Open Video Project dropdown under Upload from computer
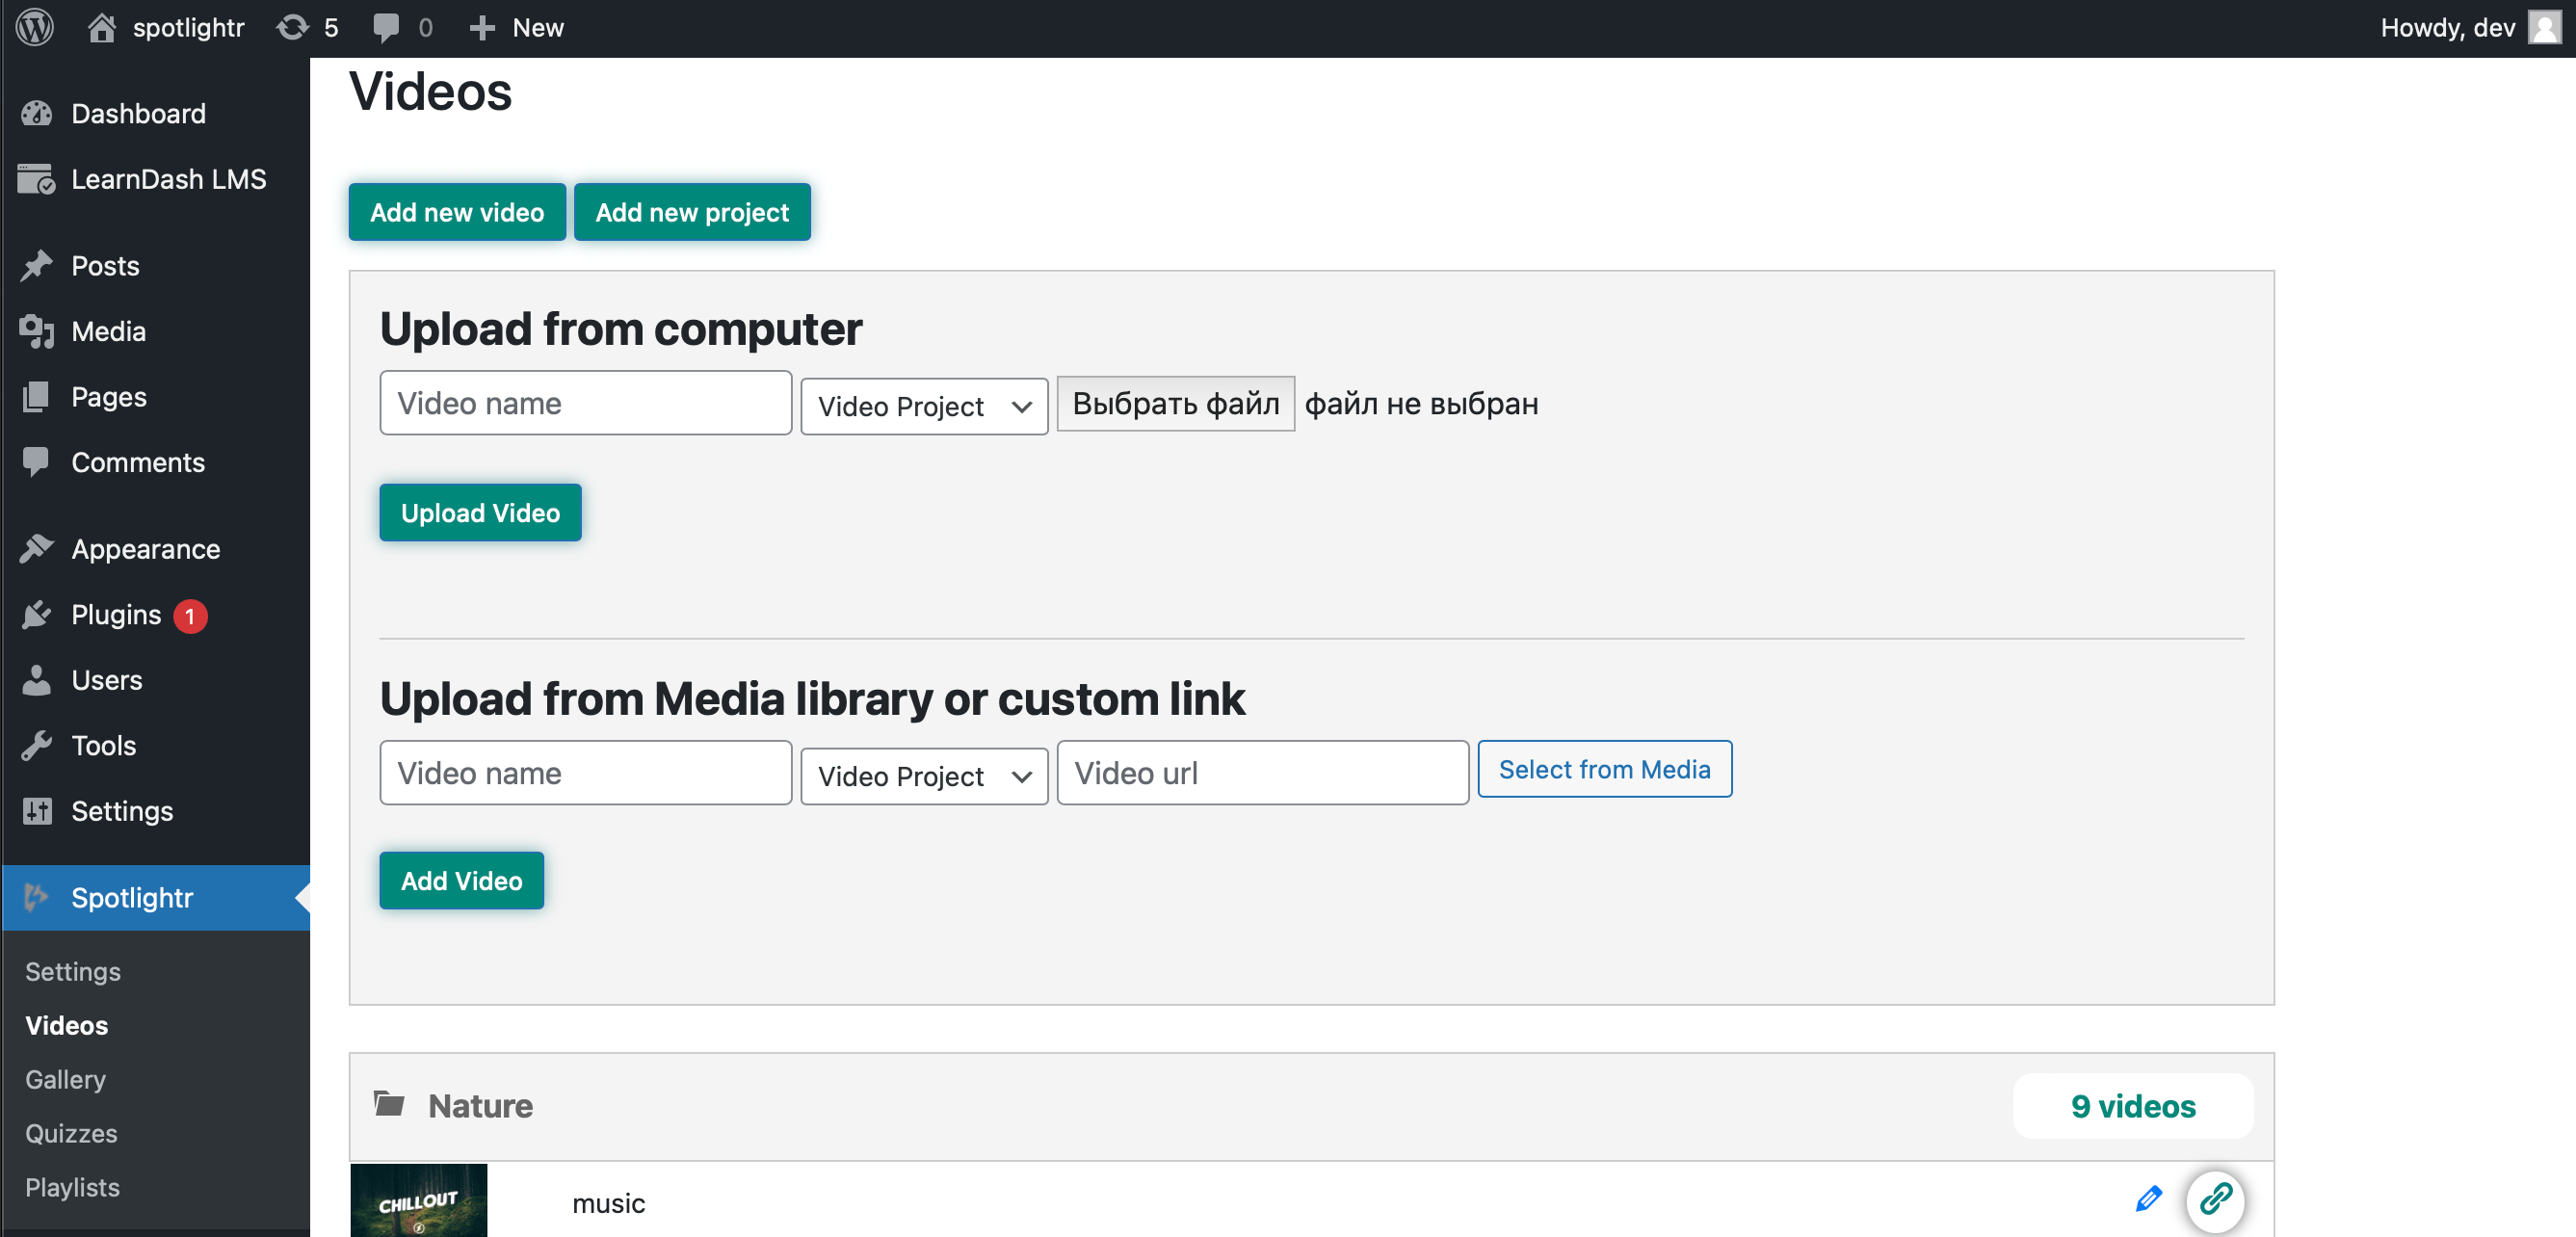This screenshot has height=1237, width=2576. [924, 406]
